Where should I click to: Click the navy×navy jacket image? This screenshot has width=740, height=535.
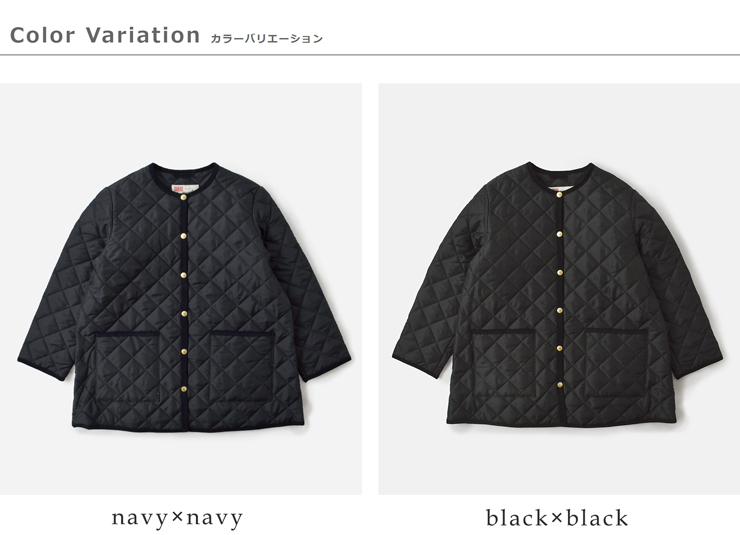tap(181, 289)
